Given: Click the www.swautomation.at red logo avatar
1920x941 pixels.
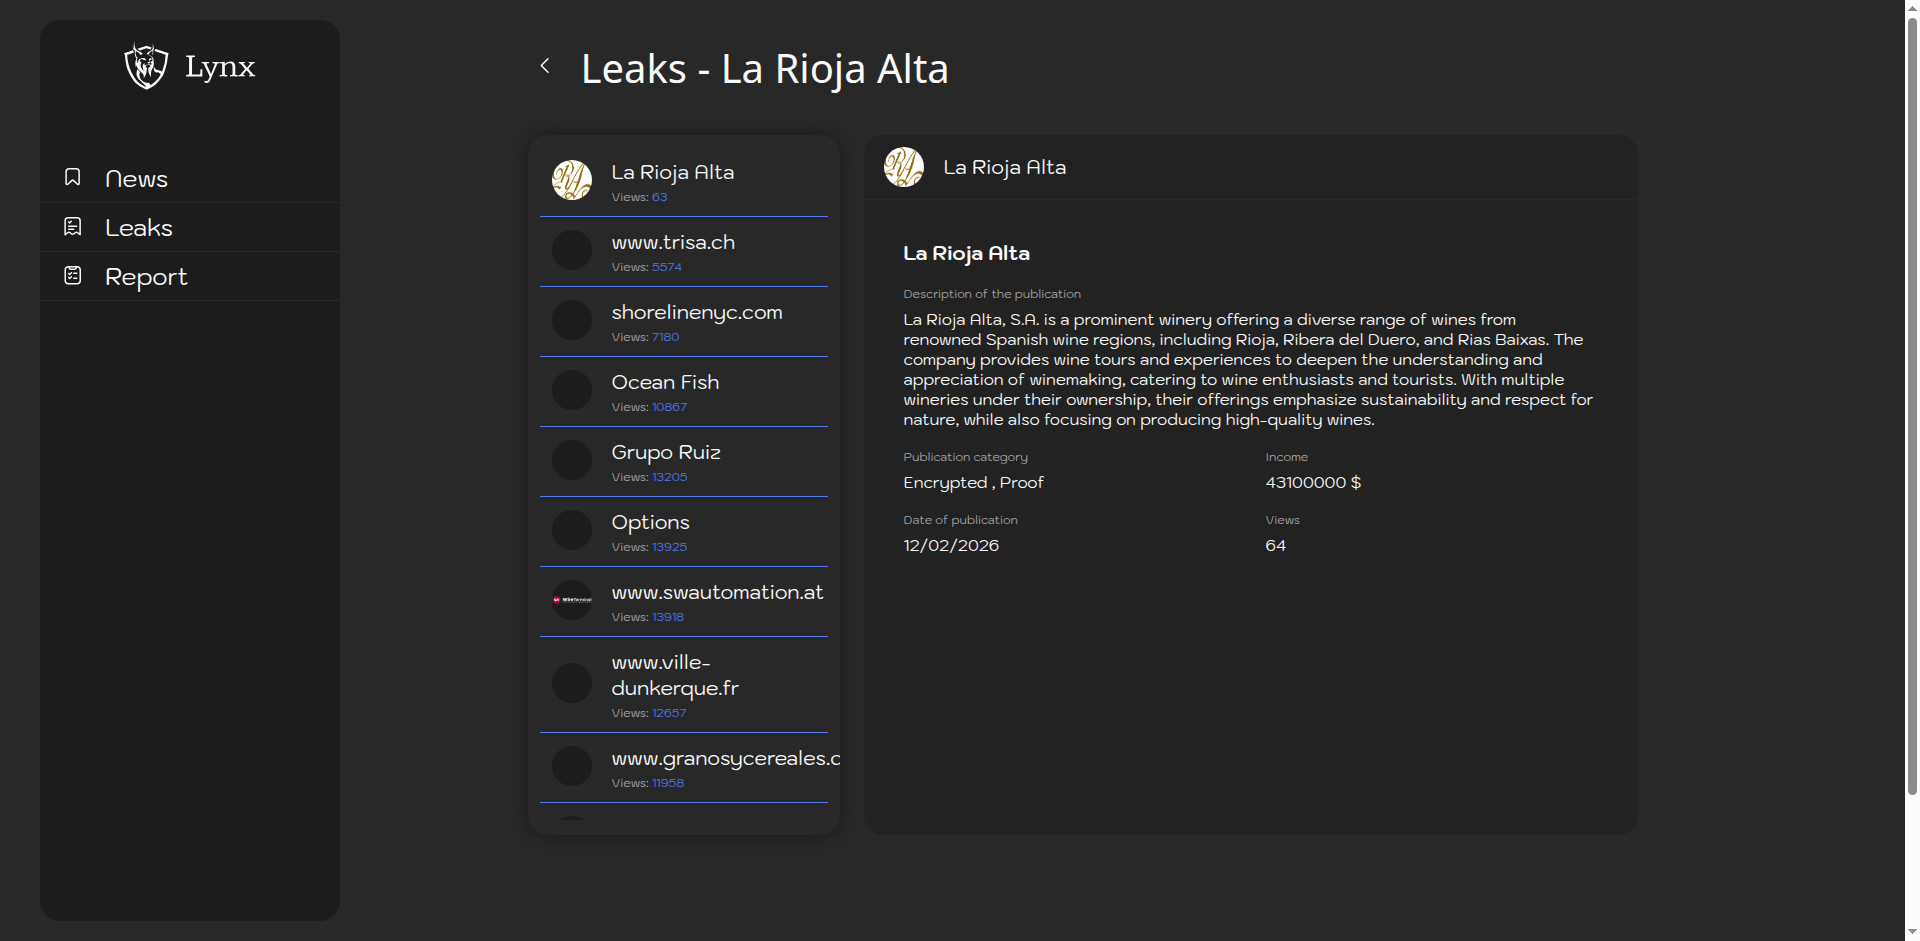Looking at the screenshot, I should [x=571, y=600].
